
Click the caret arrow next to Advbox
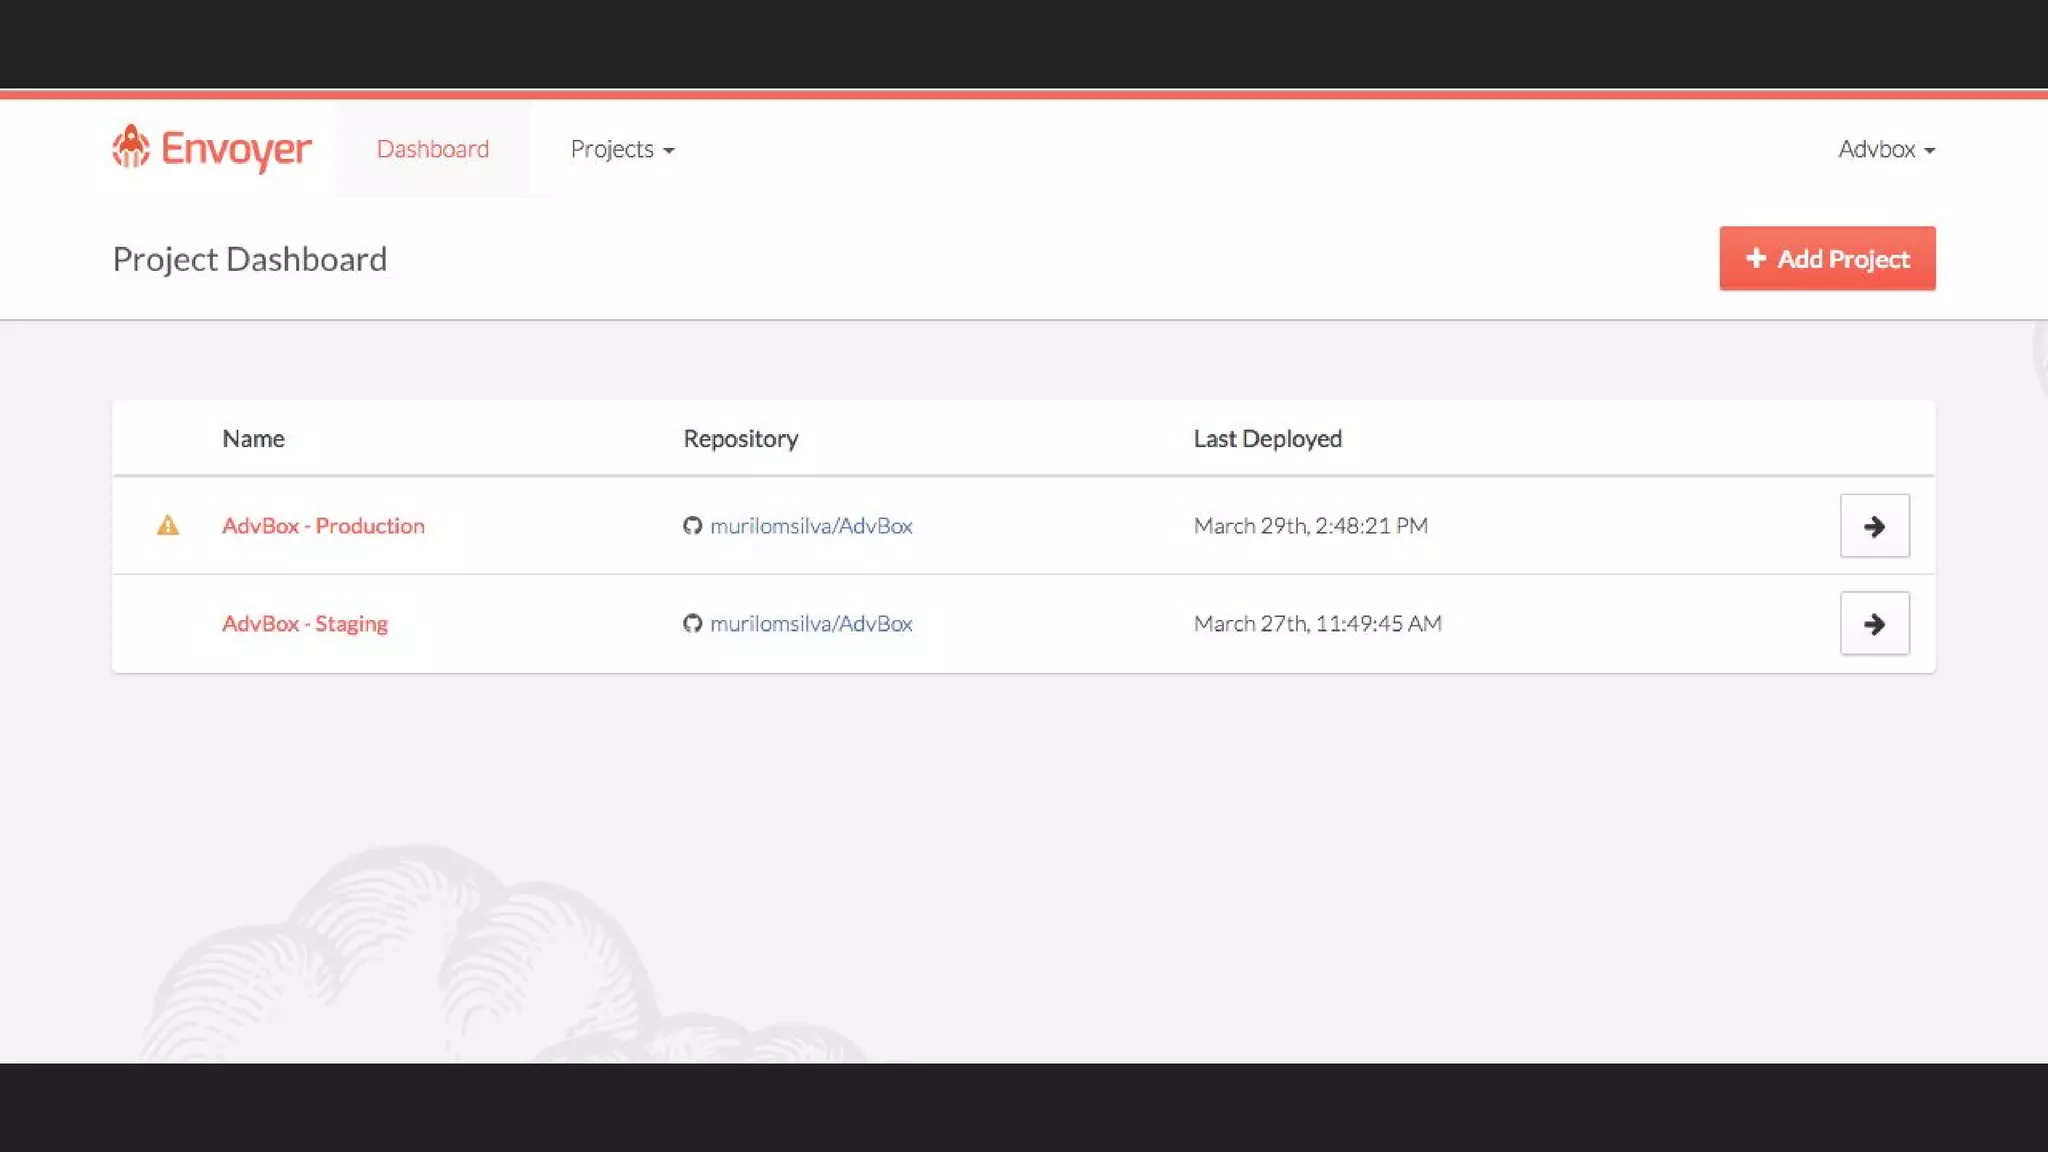(1929, 151)
